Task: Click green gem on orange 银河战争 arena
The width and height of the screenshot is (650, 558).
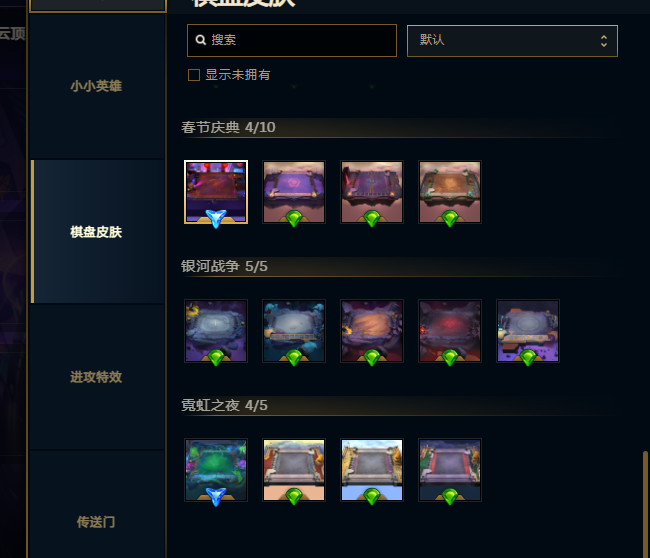Action: pyautogui.click(x=372, y=357)
